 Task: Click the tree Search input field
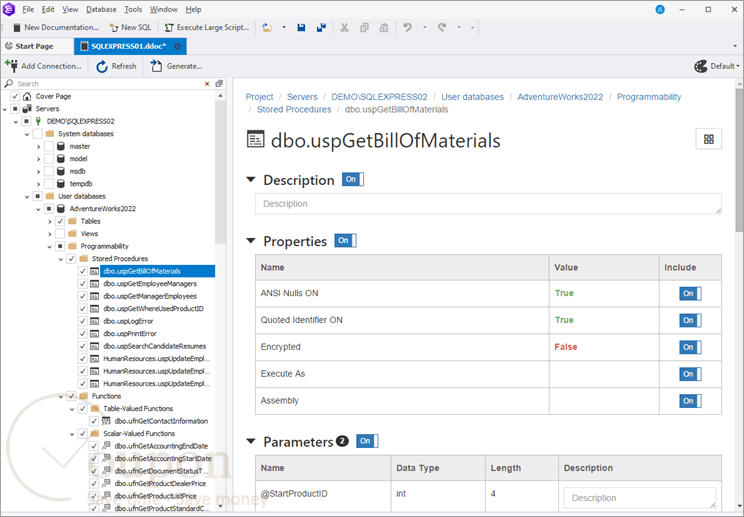(x=108, y=83)
